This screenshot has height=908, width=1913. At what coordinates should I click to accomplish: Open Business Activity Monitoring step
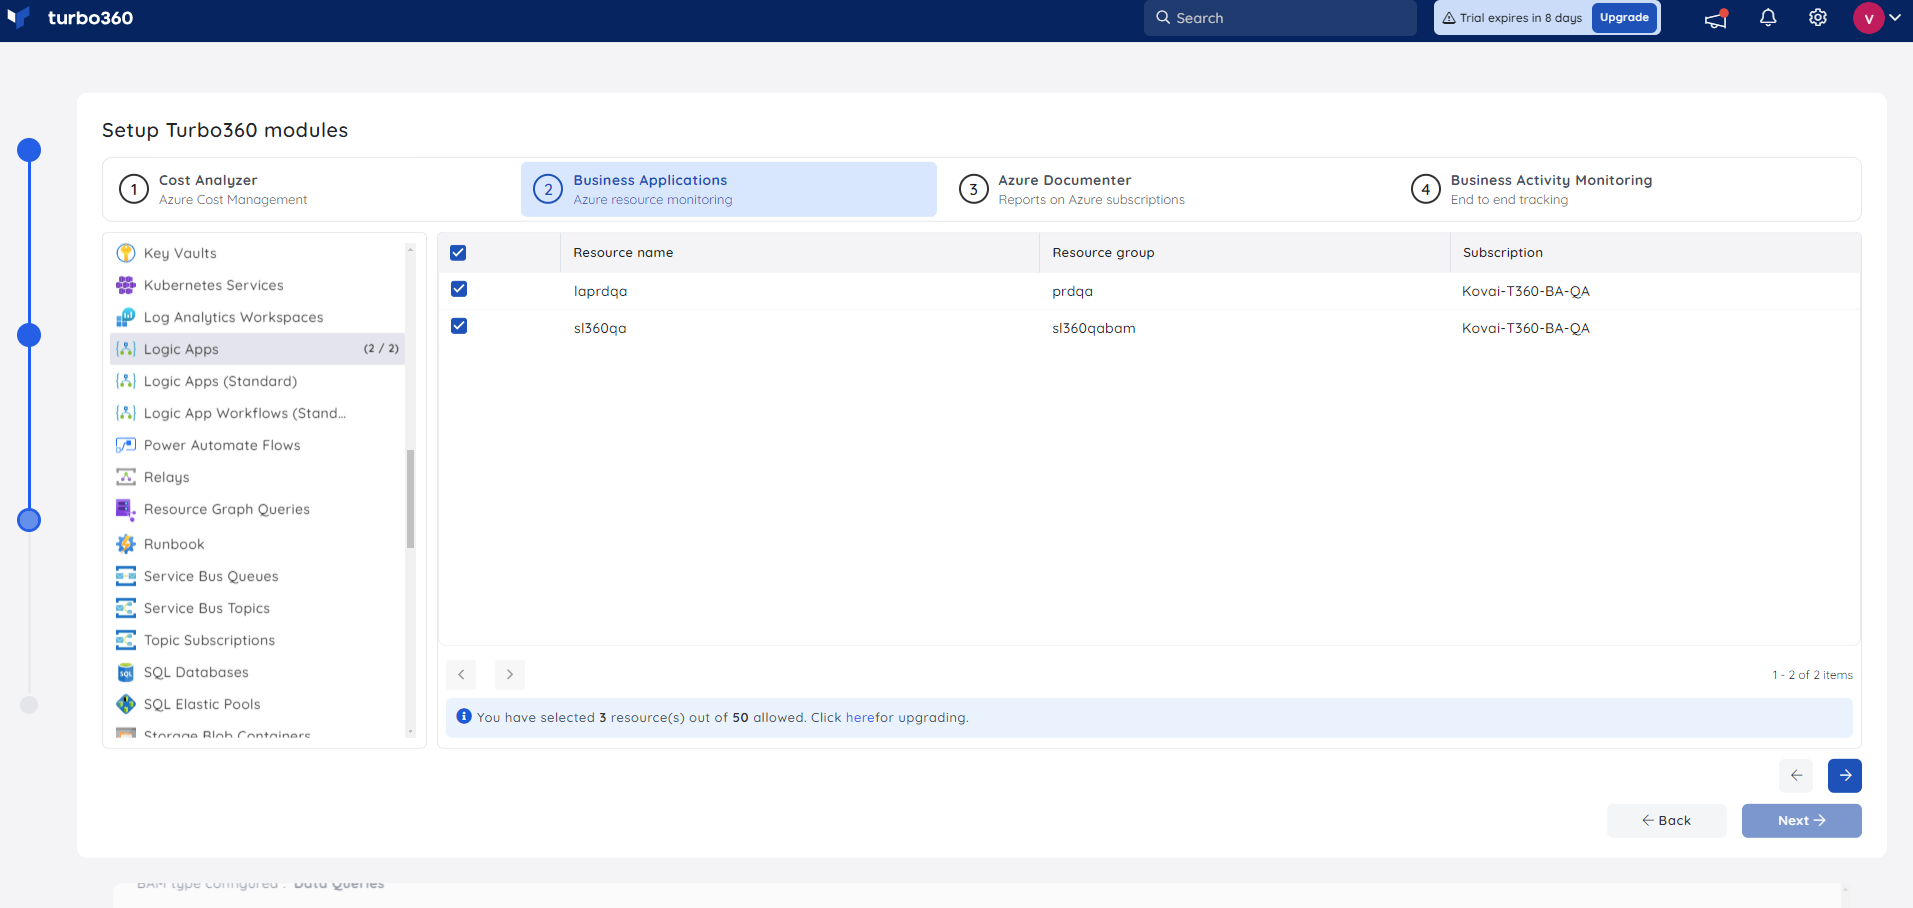point(1630,189)
